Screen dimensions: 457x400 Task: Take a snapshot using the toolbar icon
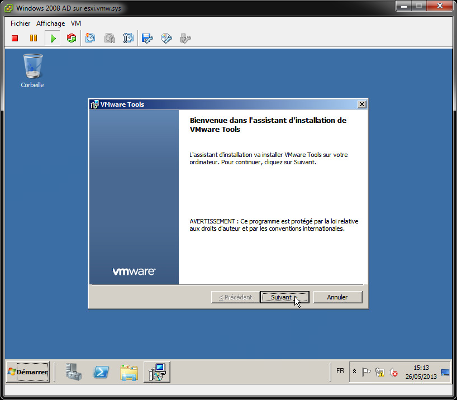coord(90,38)
